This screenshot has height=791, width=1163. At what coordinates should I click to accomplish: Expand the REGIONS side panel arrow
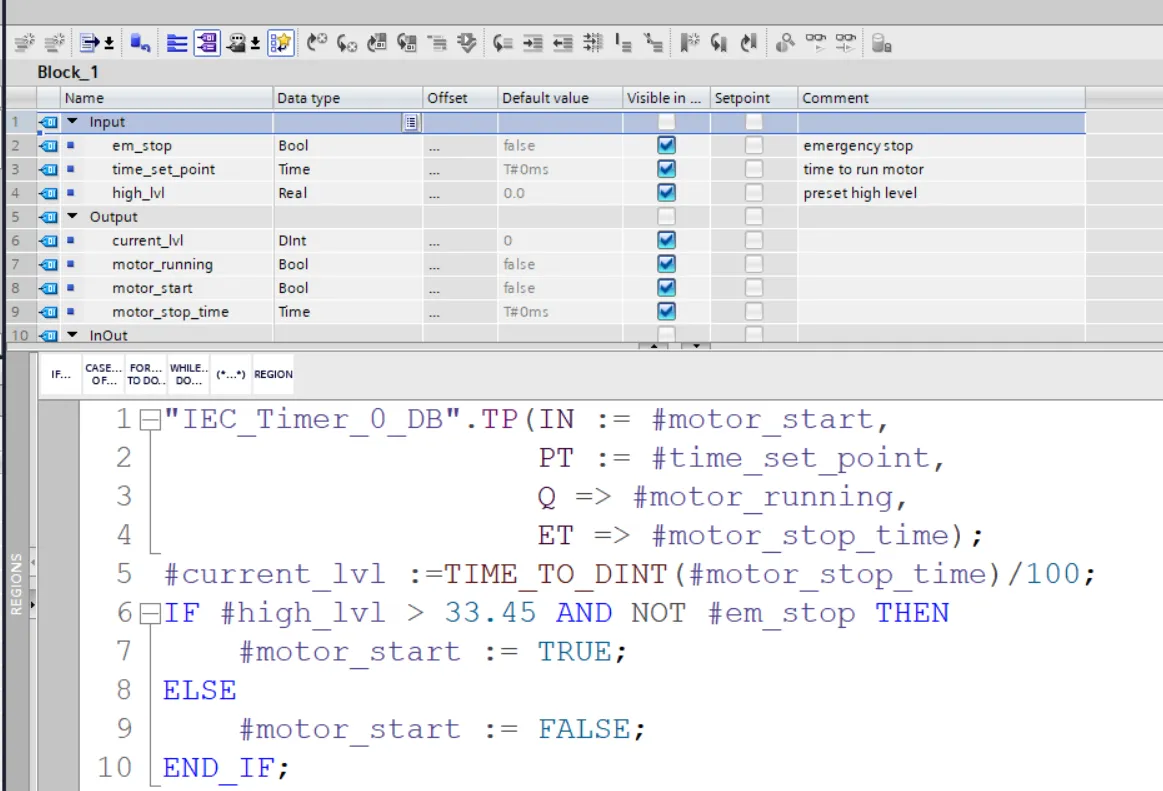33,605
